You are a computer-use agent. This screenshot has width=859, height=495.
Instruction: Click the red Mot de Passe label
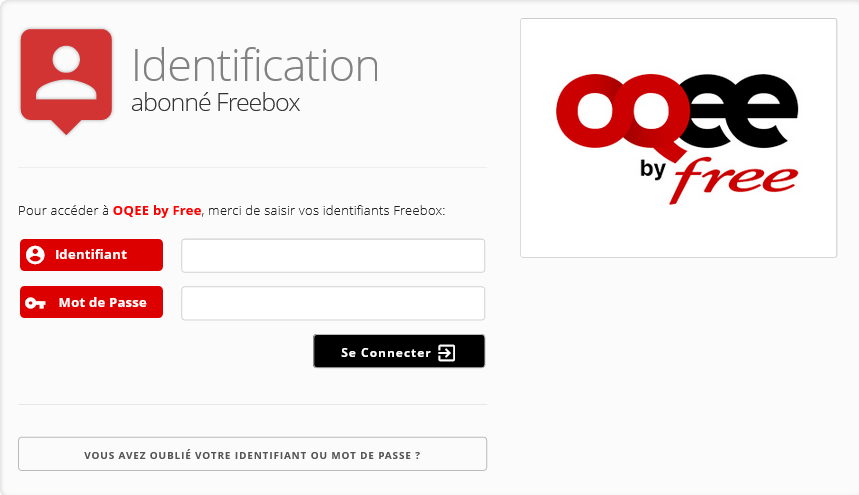click(x=102, y=303)
